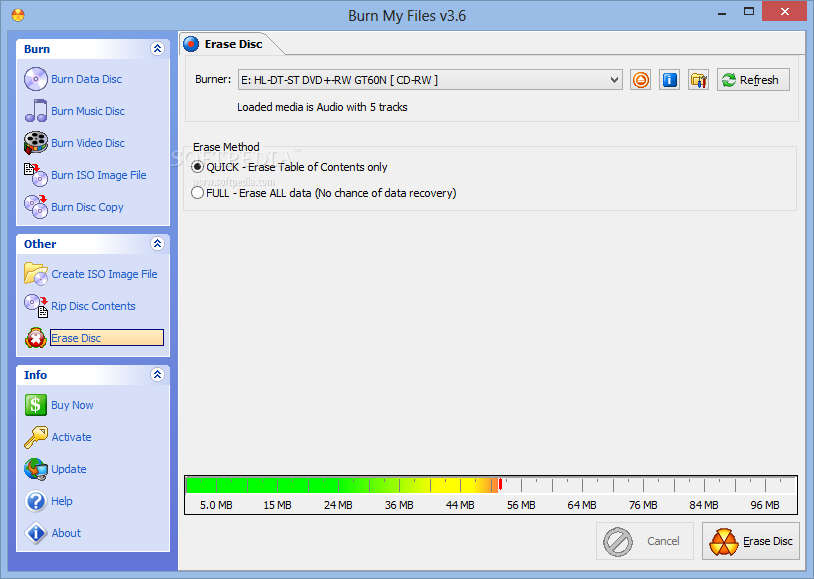Open the Buy Now link
This screenshot has height=579, width=814.
point(72,405)
